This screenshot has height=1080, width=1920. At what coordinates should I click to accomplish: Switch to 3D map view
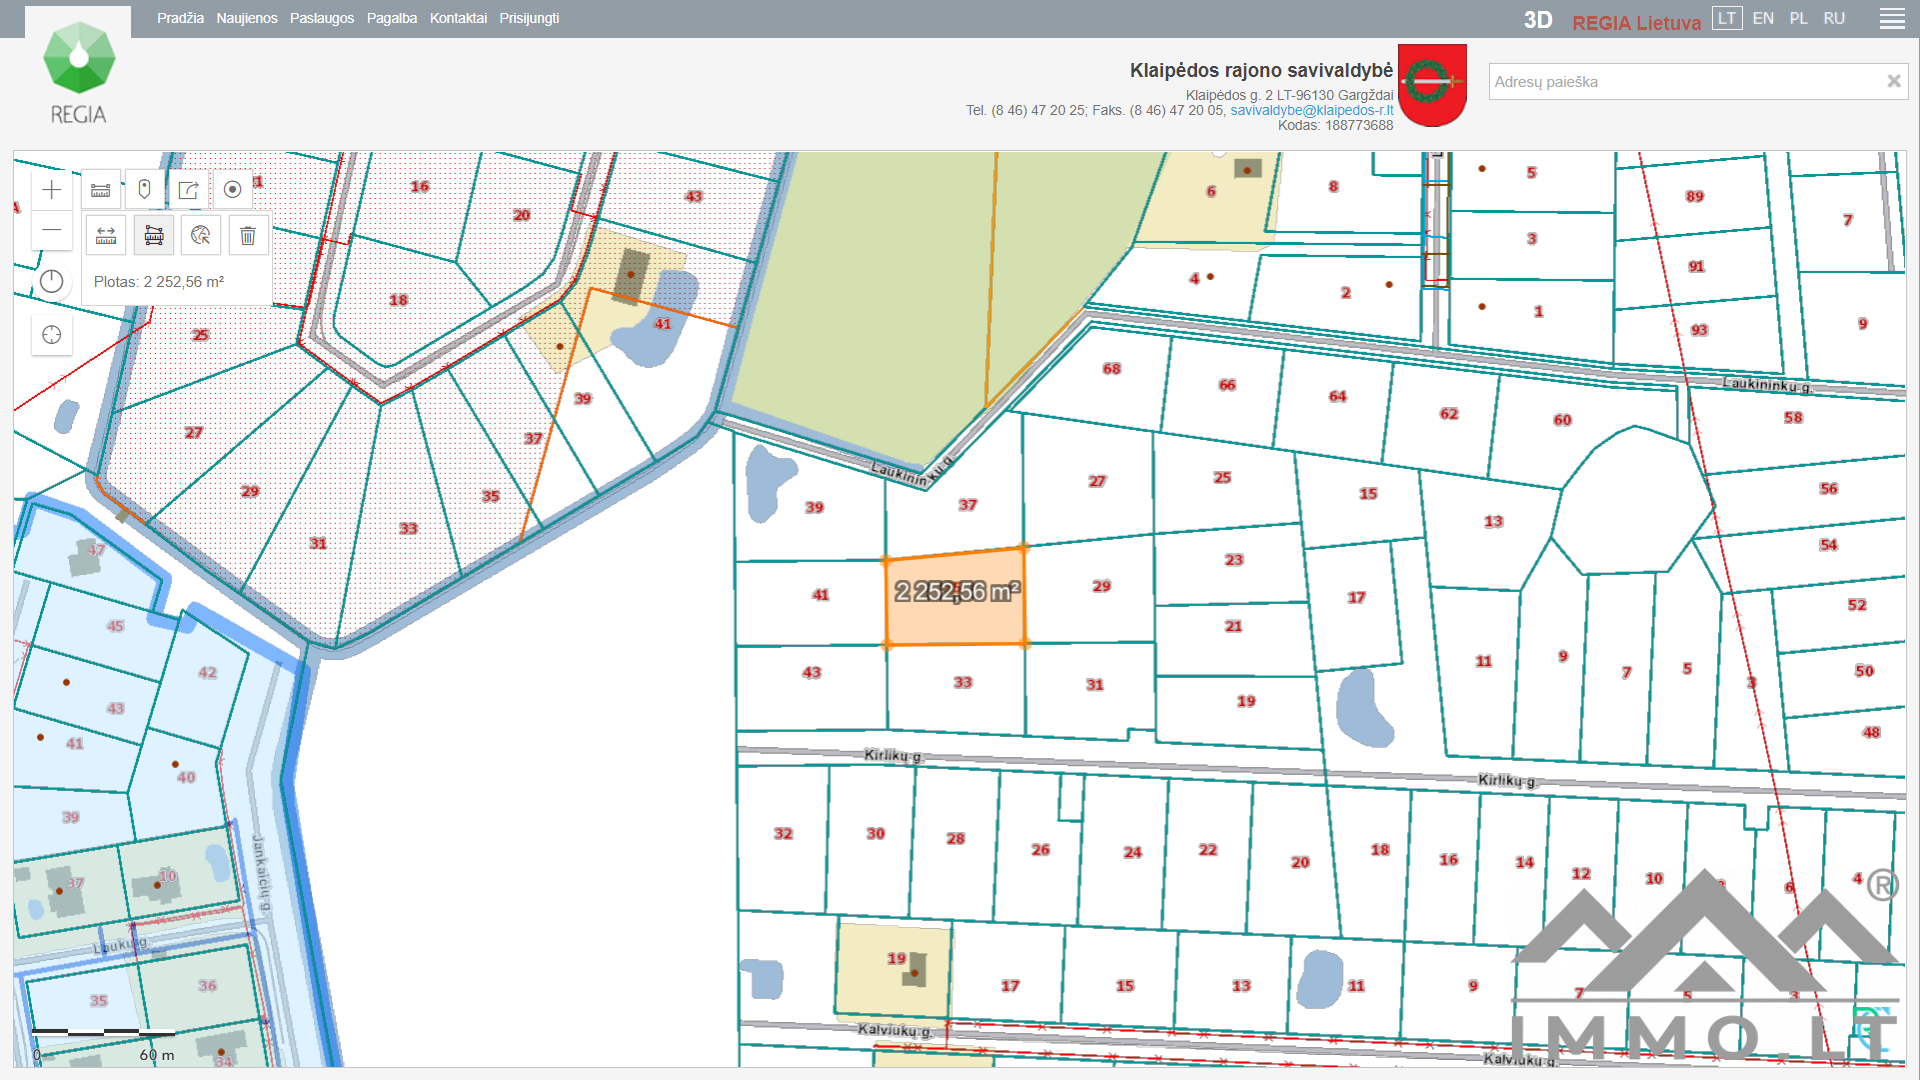tap(1538, 20)
